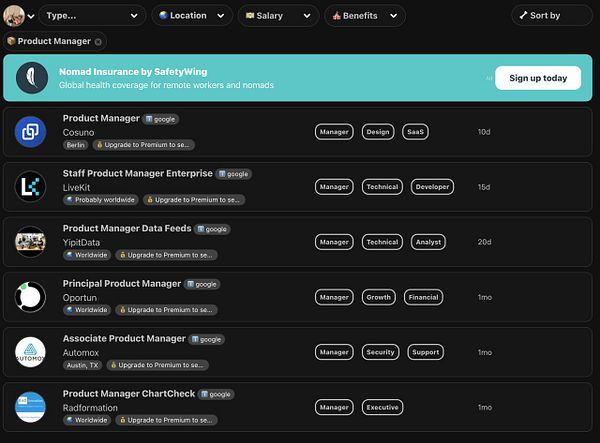
Task: Open Staff Product Manager Enterprise job
Action: 138,173
